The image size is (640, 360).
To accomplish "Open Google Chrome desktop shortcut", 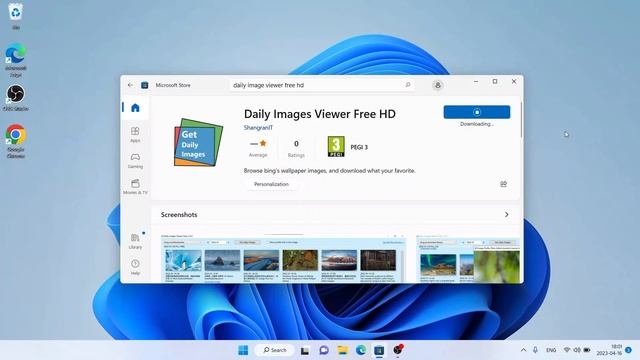I will coord(16,141).
